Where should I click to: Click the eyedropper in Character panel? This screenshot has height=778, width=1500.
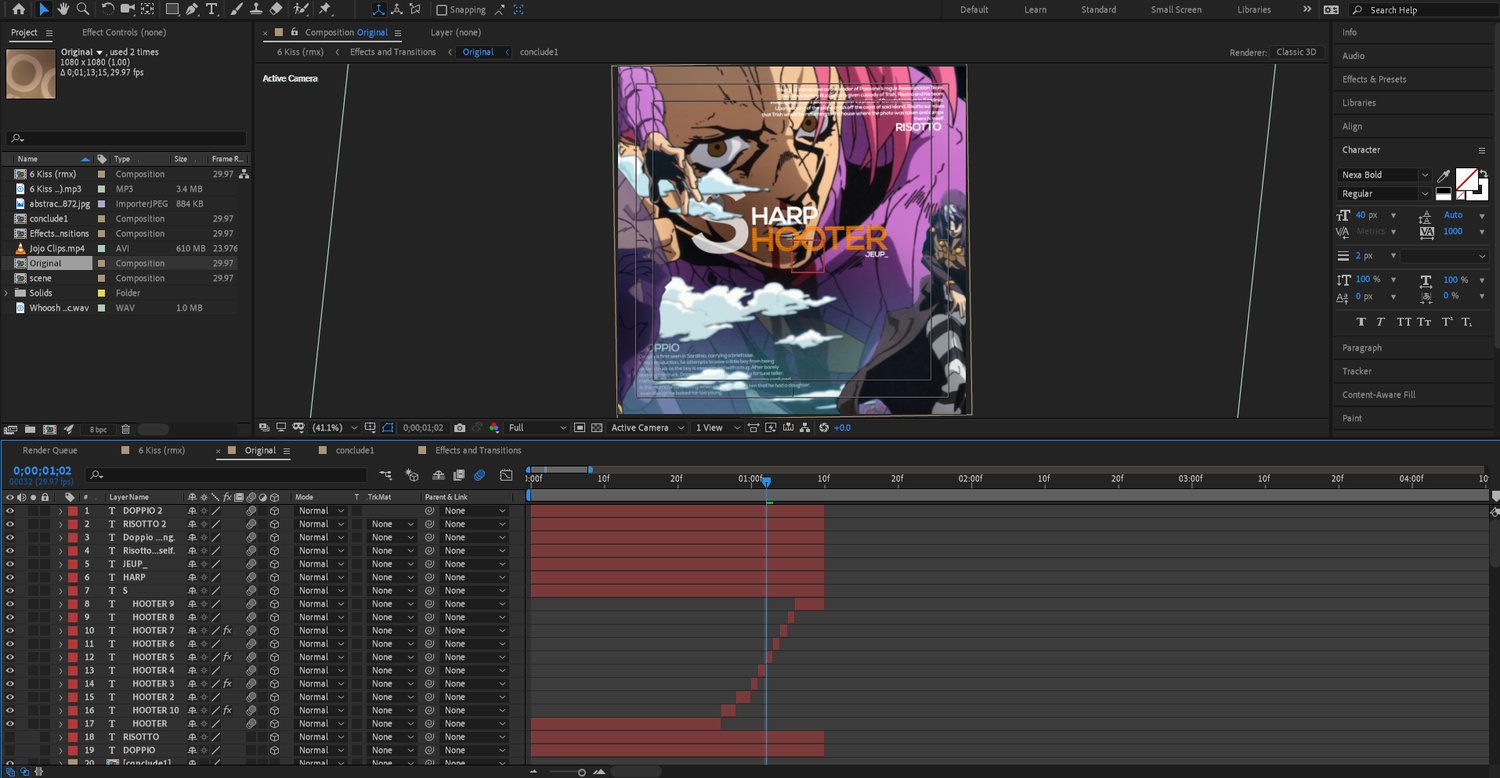(1444, 176)
